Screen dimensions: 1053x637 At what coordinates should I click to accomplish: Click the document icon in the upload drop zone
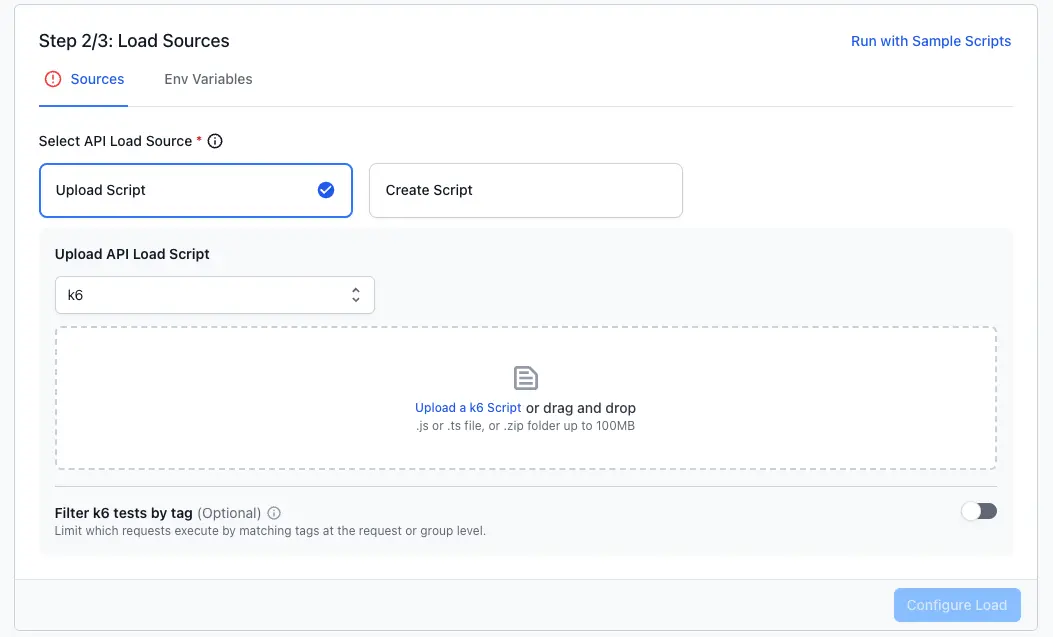tap(526, 378)
